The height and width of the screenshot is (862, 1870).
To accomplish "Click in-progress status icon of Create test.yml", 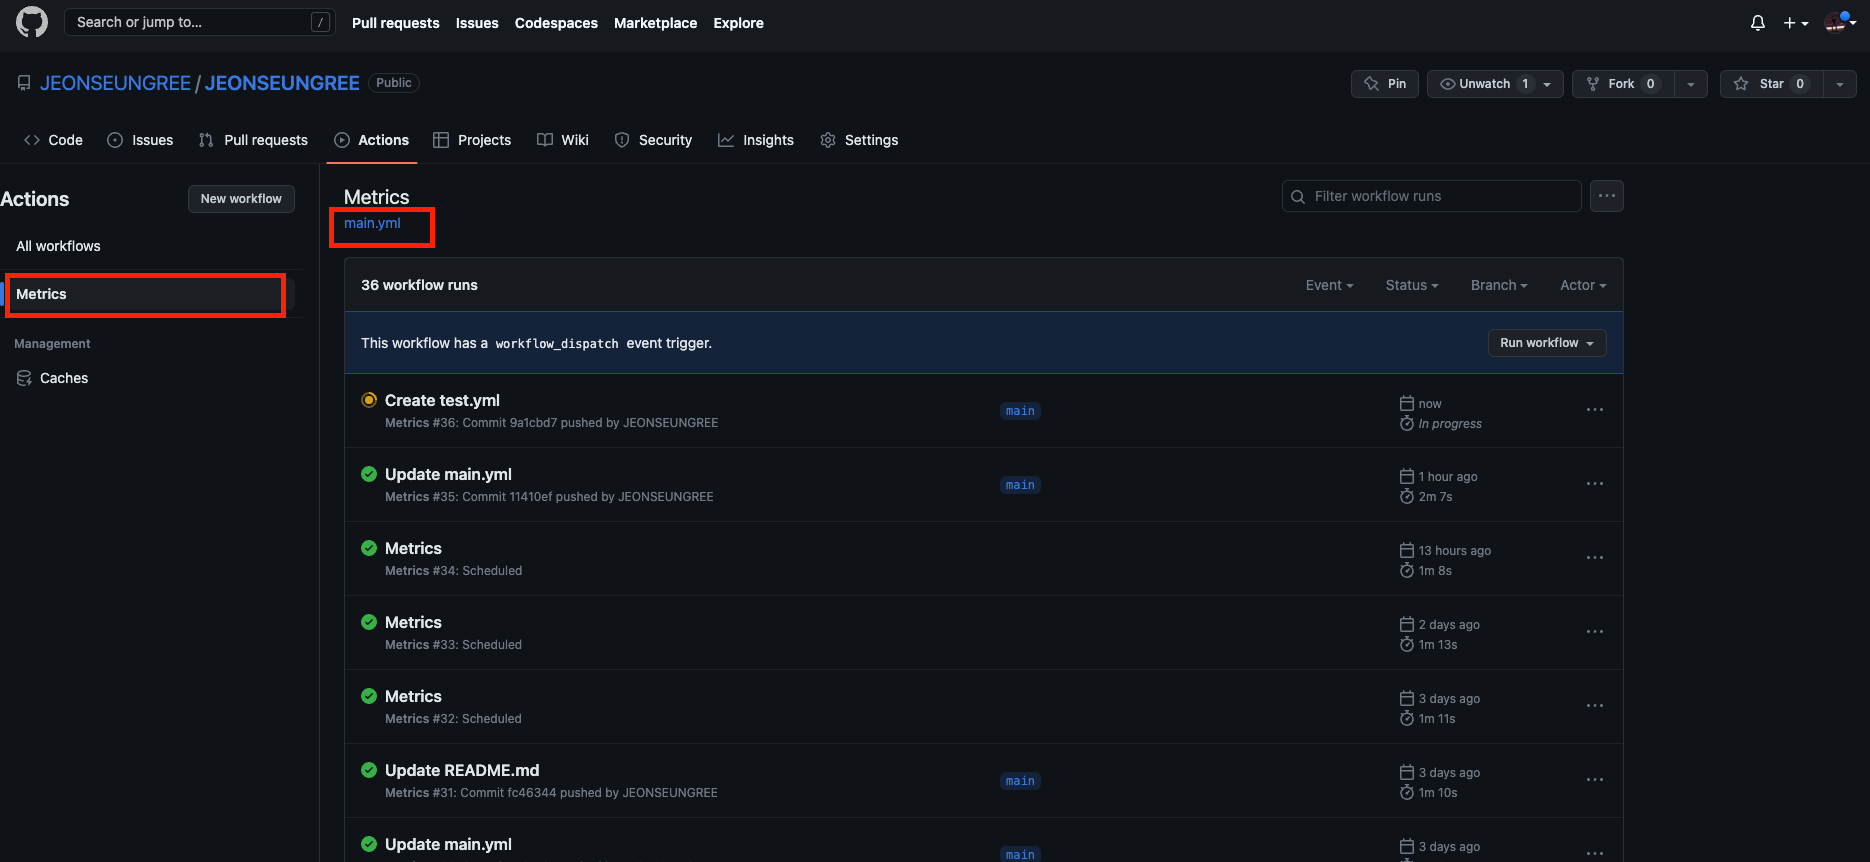I will [369, 400].
